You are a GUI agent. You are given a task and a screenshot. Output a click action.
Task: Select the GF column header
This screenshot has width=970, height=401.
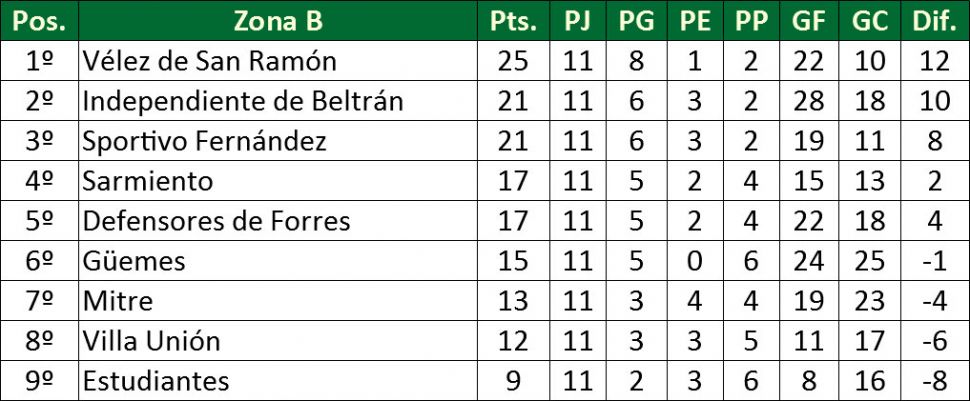tap(810, 21)
